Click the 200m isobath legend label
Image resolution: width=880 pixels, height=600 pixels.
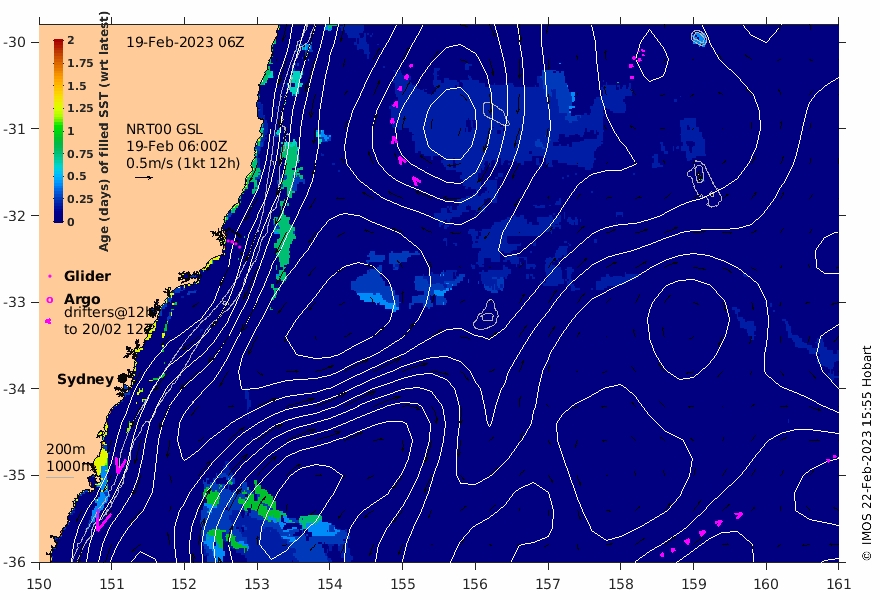[66, 449]
